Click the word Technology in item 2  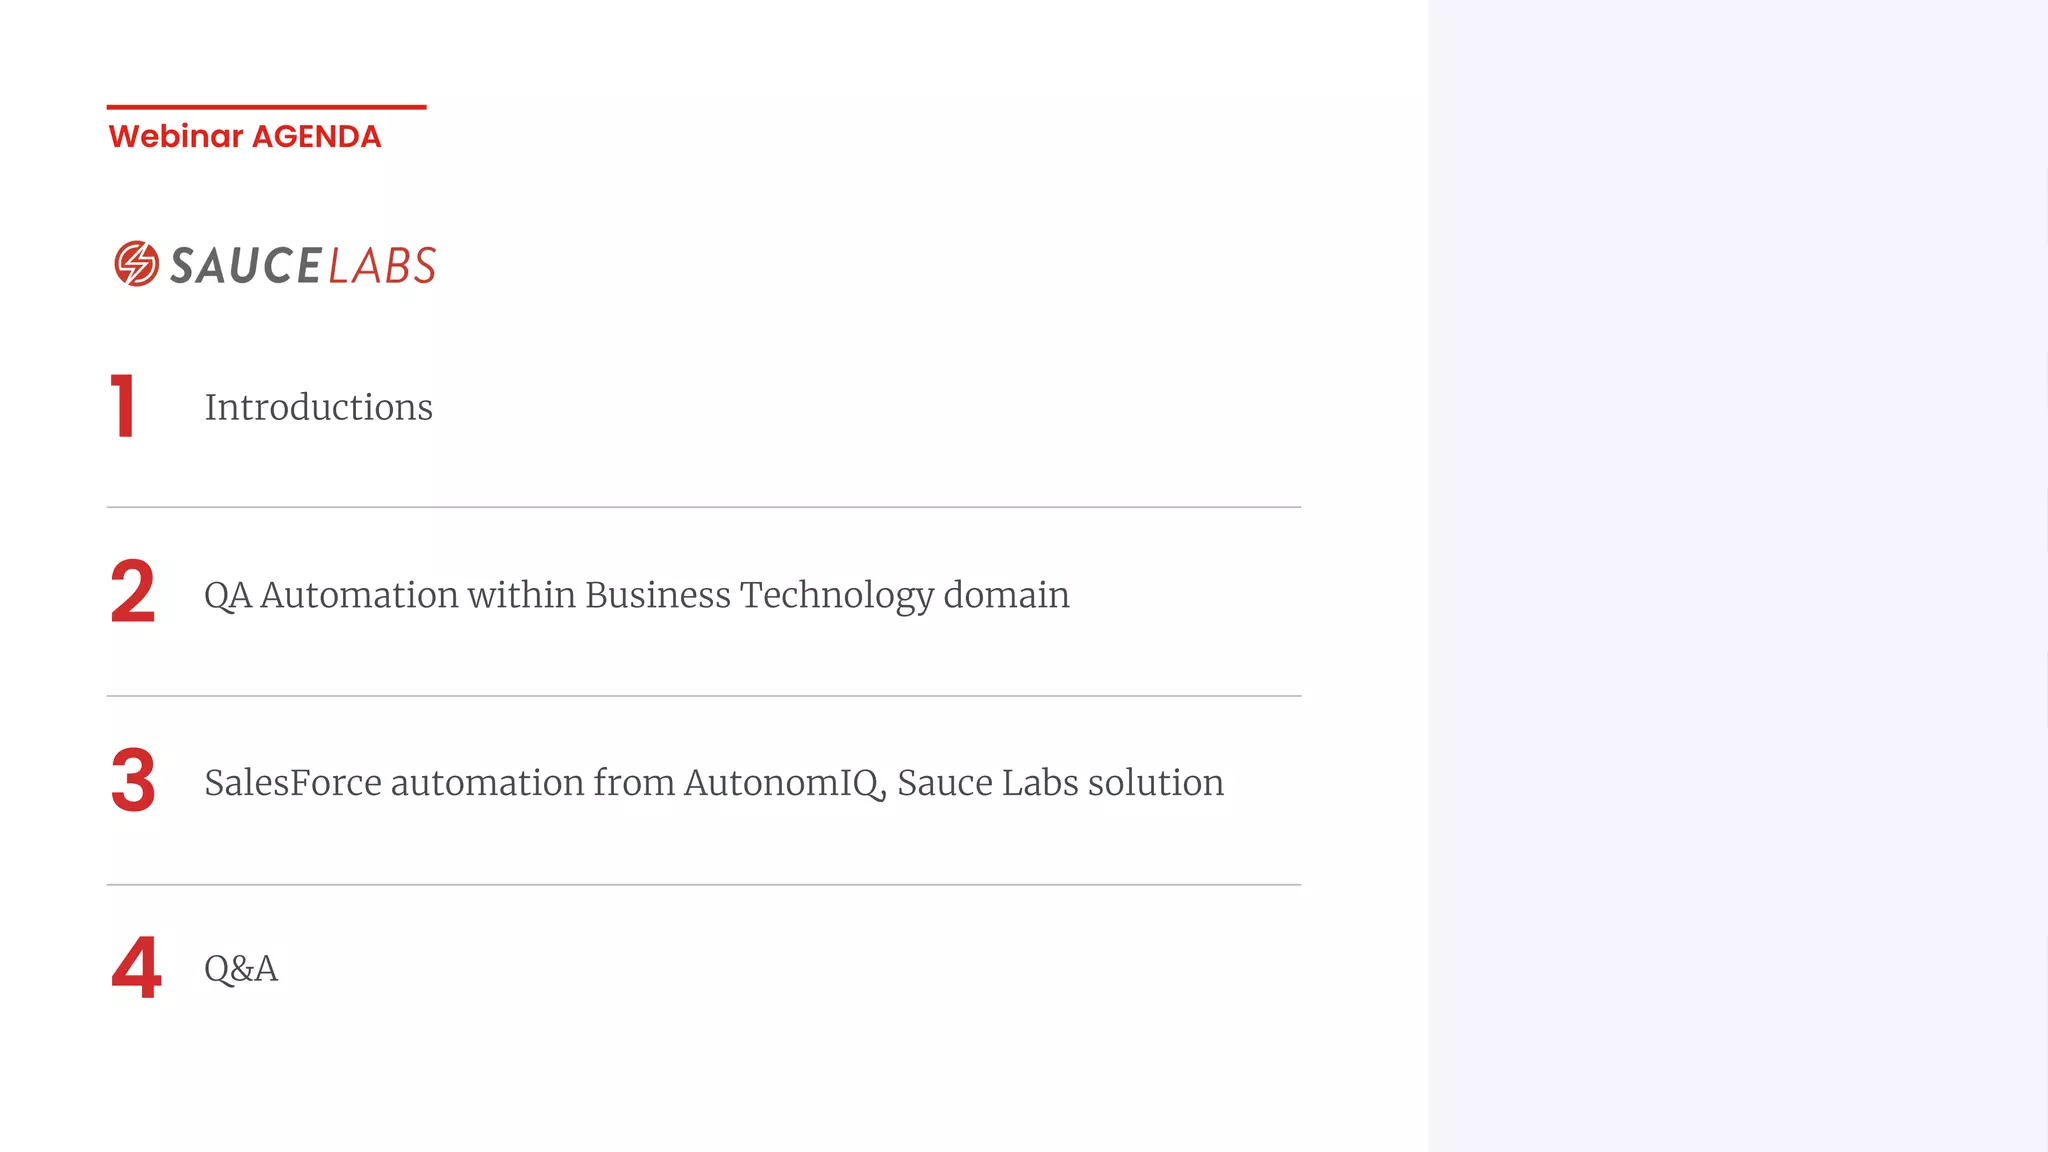coord(837,596)
